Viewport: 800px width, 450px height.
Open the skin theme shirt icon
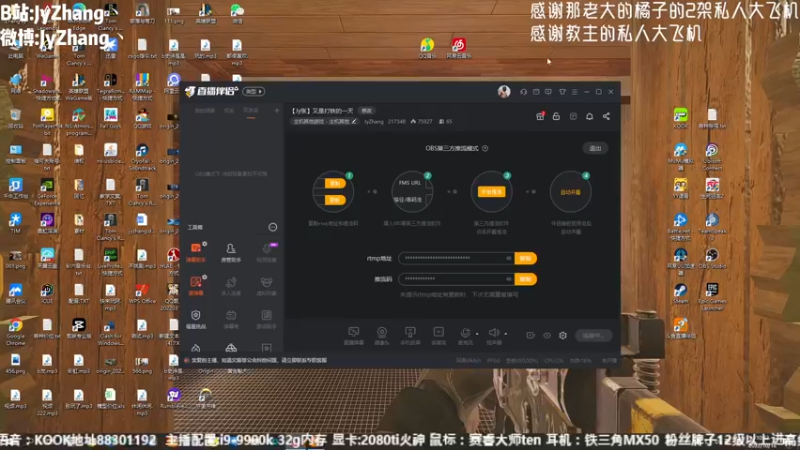tap(562, 92)
